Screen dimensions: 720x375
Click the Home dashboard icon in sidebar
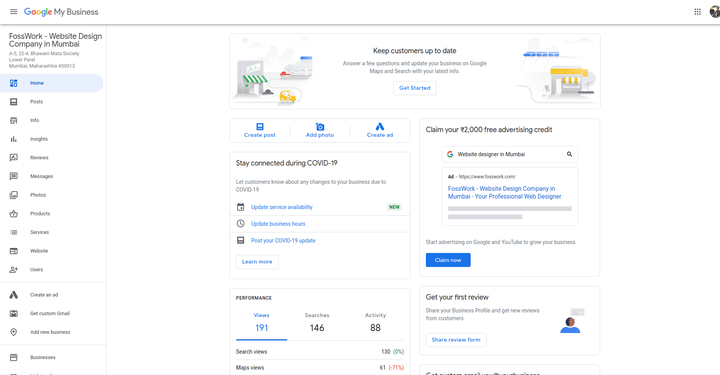14,83
